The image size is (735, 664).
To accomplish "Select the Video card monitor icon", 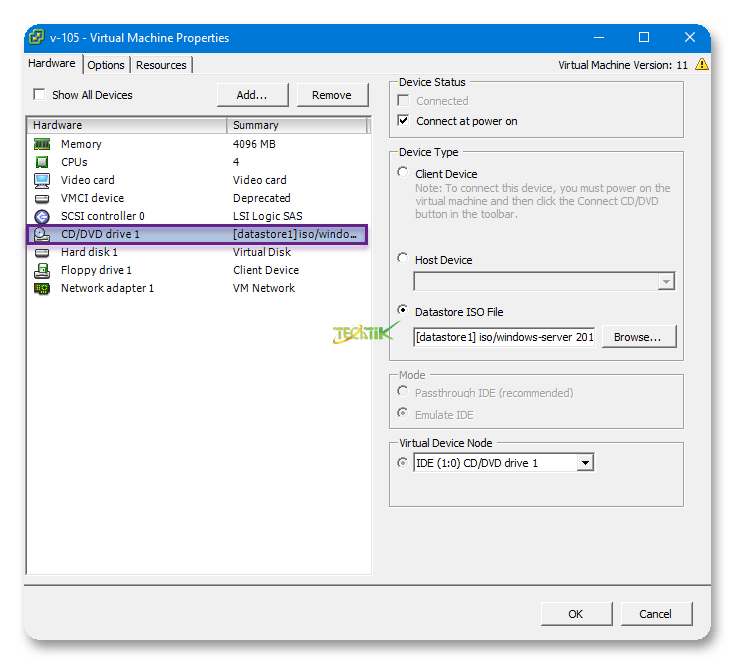I will click(42, 180).
